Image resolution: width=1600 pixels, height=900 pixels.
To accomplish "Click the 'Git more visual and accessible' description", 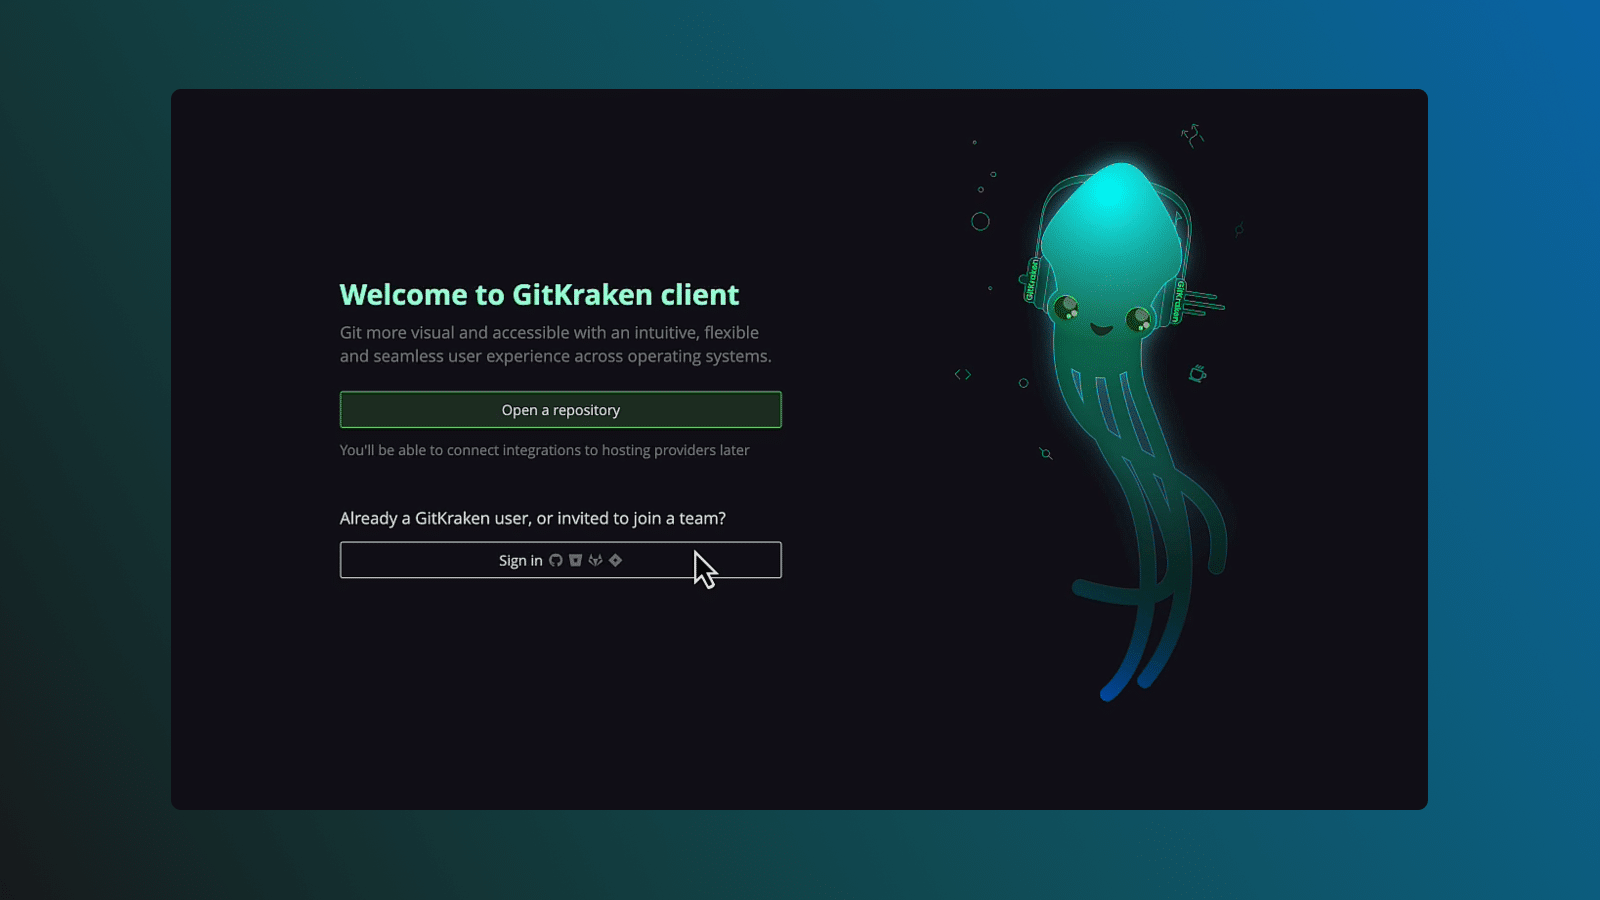I will pos(555,344).
